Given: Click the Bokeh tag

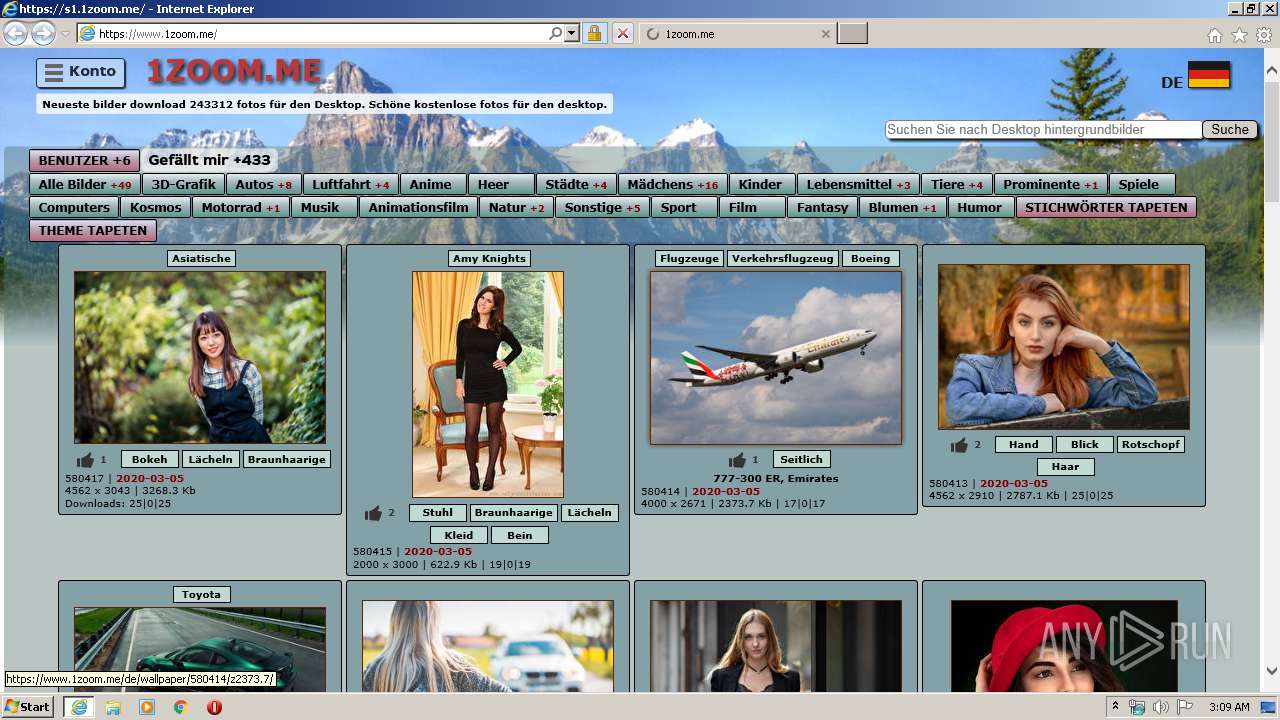Looking at the screenshot, I should (x=150, y=459).
